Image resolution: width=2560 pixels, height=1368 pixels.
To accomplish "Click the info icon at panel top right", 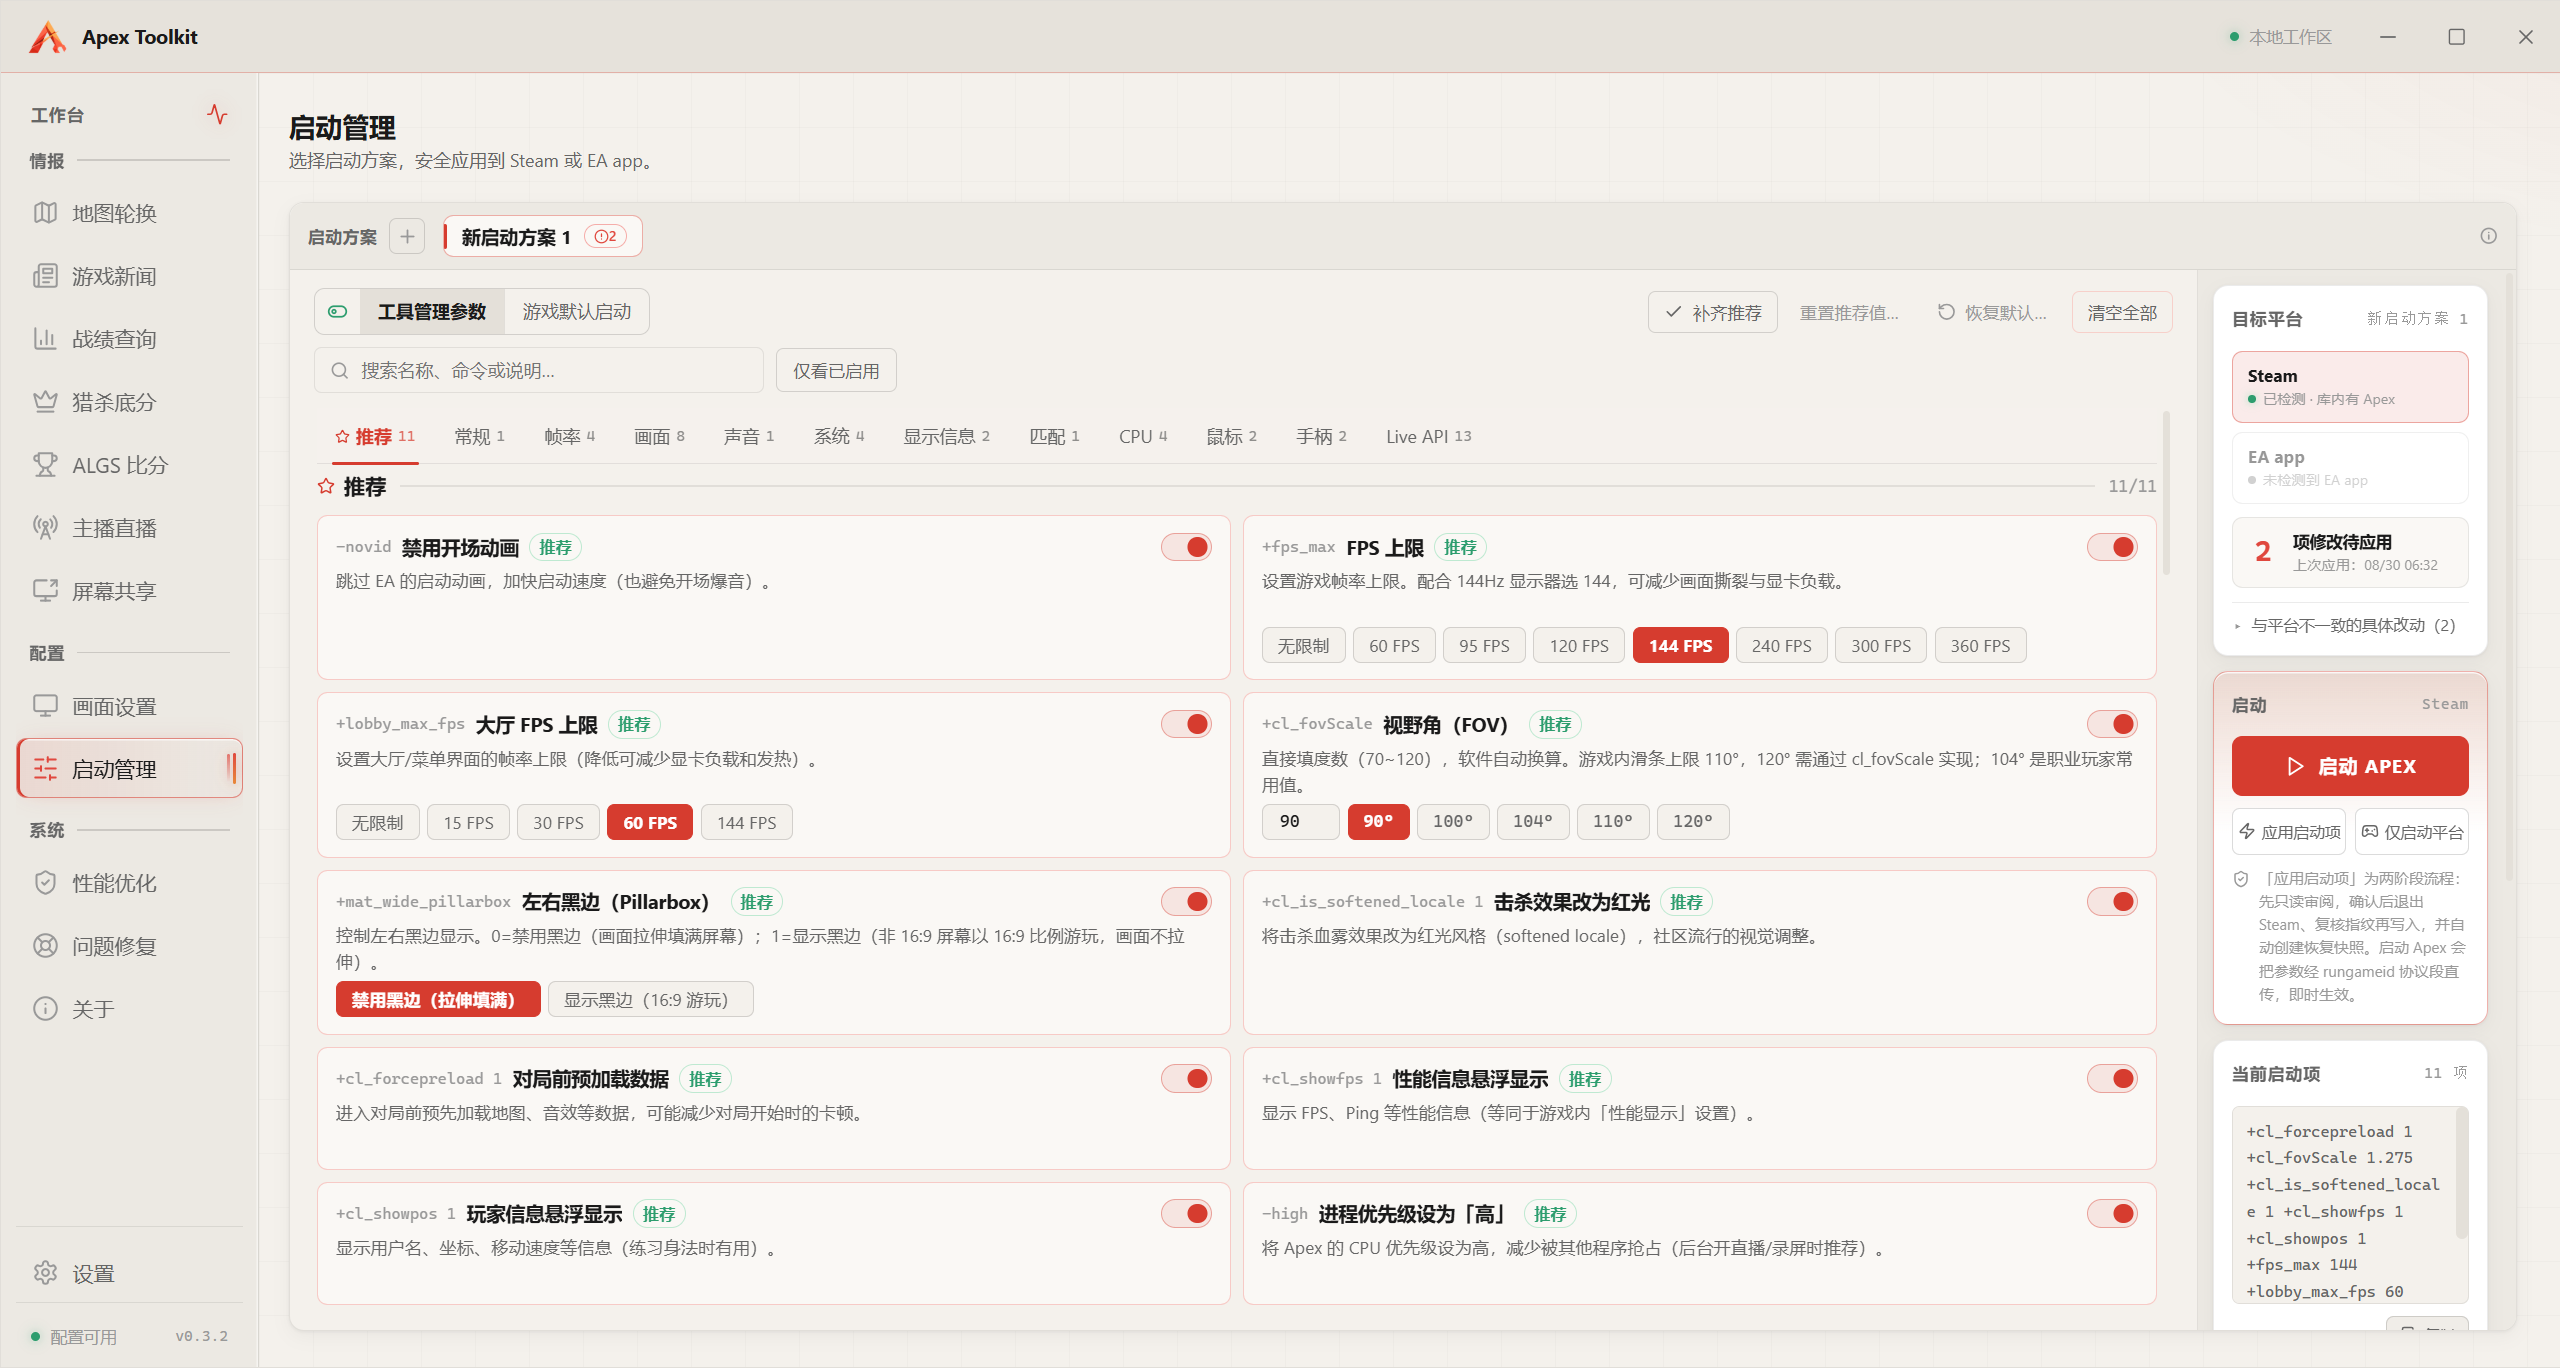I will click(x=2488, y=236).
